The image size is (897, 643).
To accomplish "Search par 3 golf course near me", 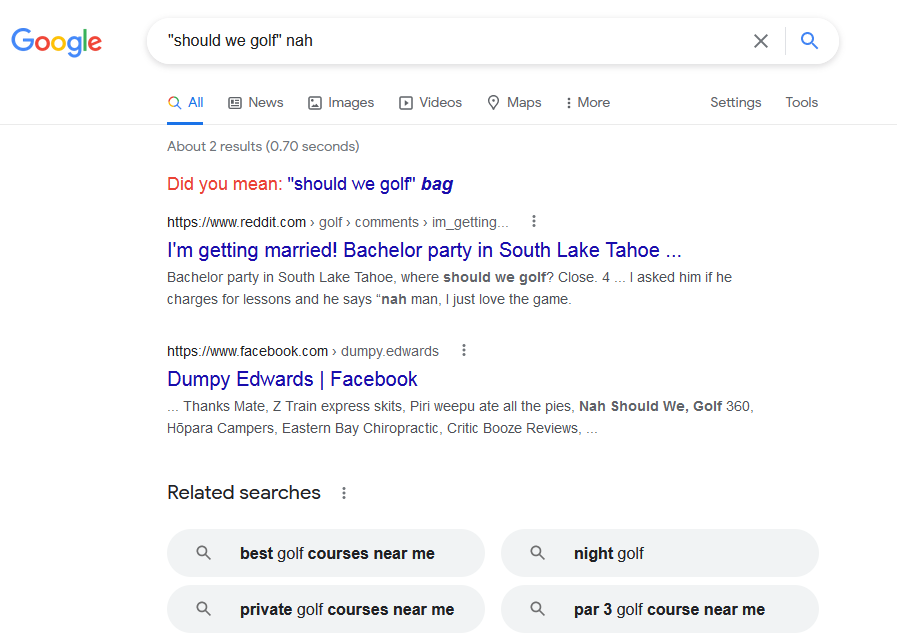I will [x=660, y=609].
